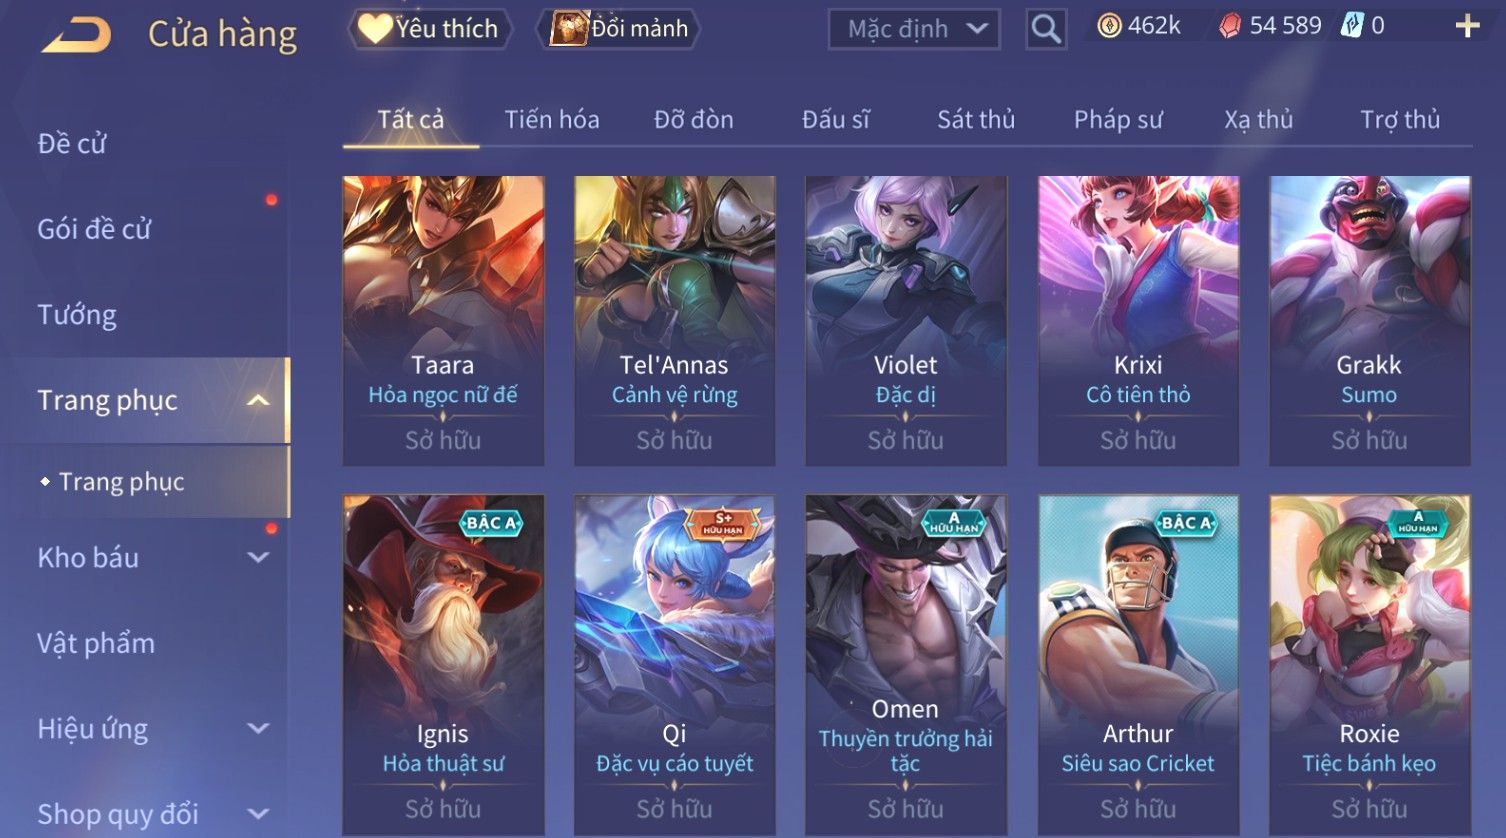
Task: Select the Tiến hóa tab
Action: pos(552,120)
